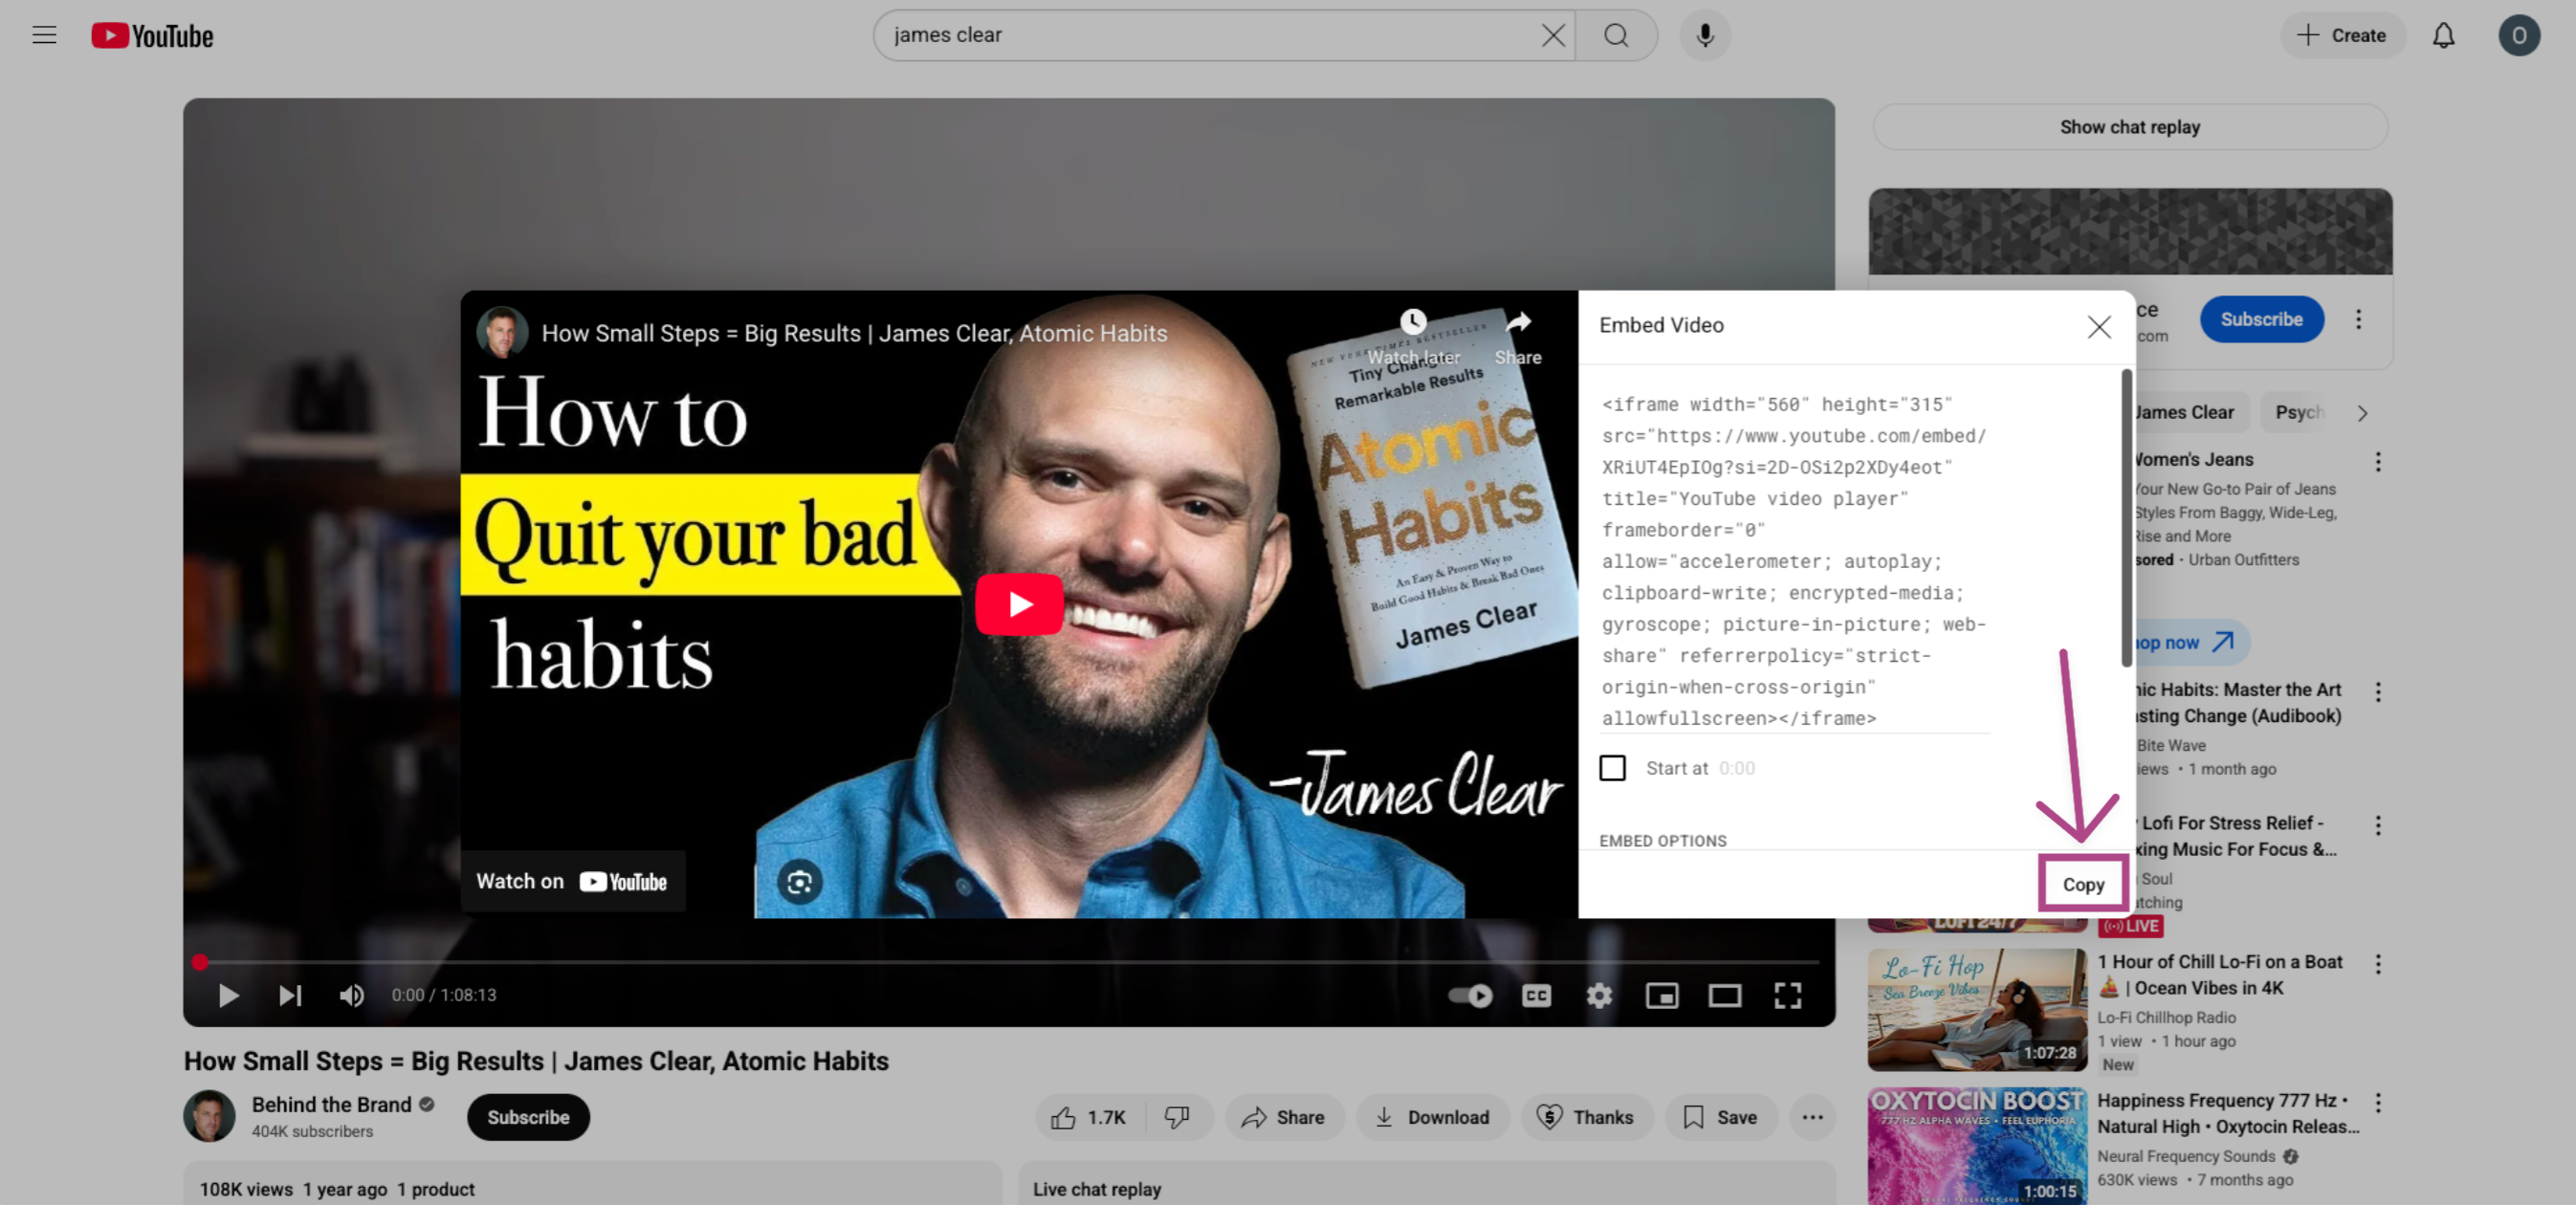Enable the Start at checkbox
Viewport: 2576px width, 1205px height.
[1612, 768]
